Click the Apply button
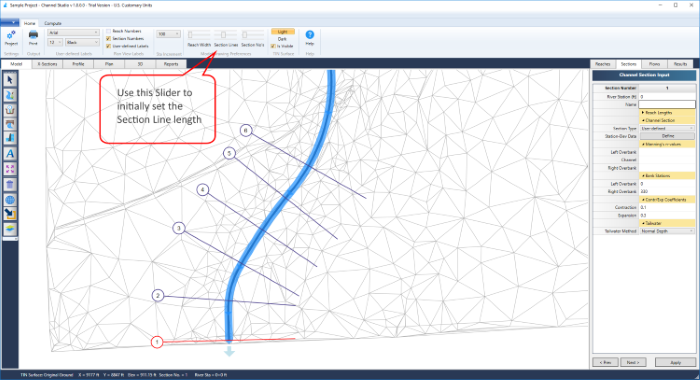This screenshot has height=380, width=700. pyautogui.click(x=675, y=362)
